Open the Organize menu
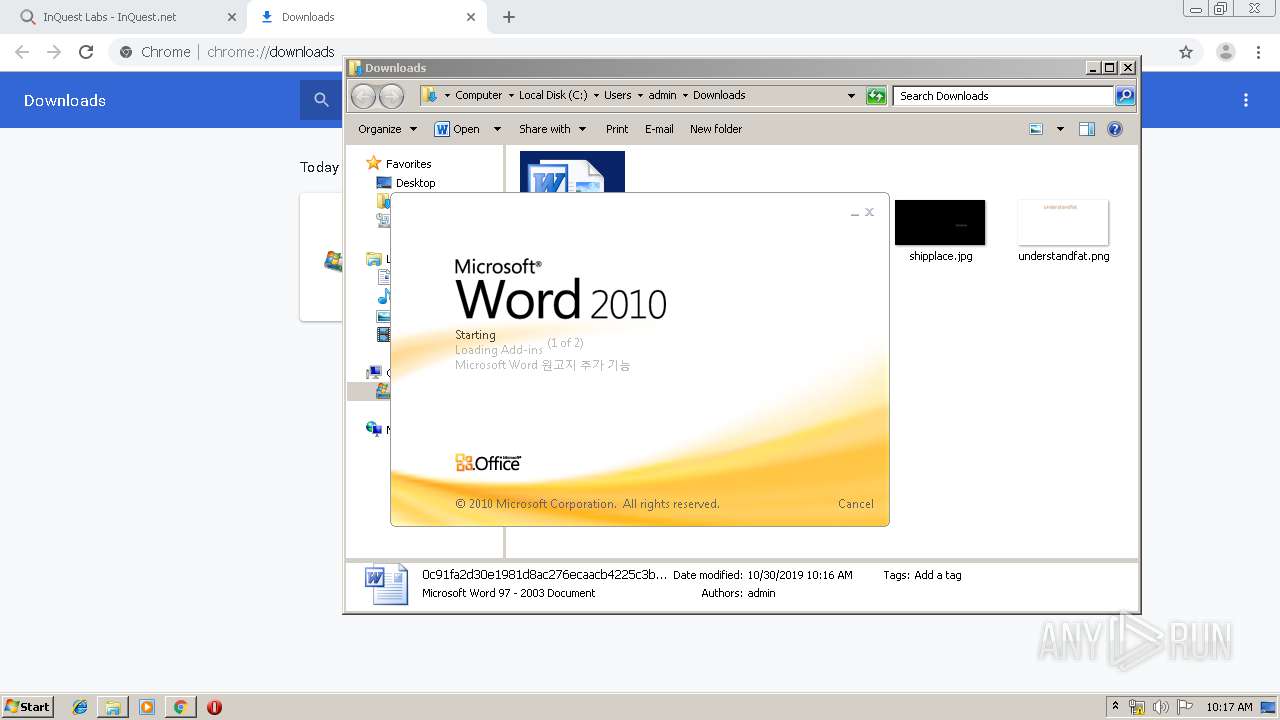The width and height of the screenshot is (1280, 720). 388,129
